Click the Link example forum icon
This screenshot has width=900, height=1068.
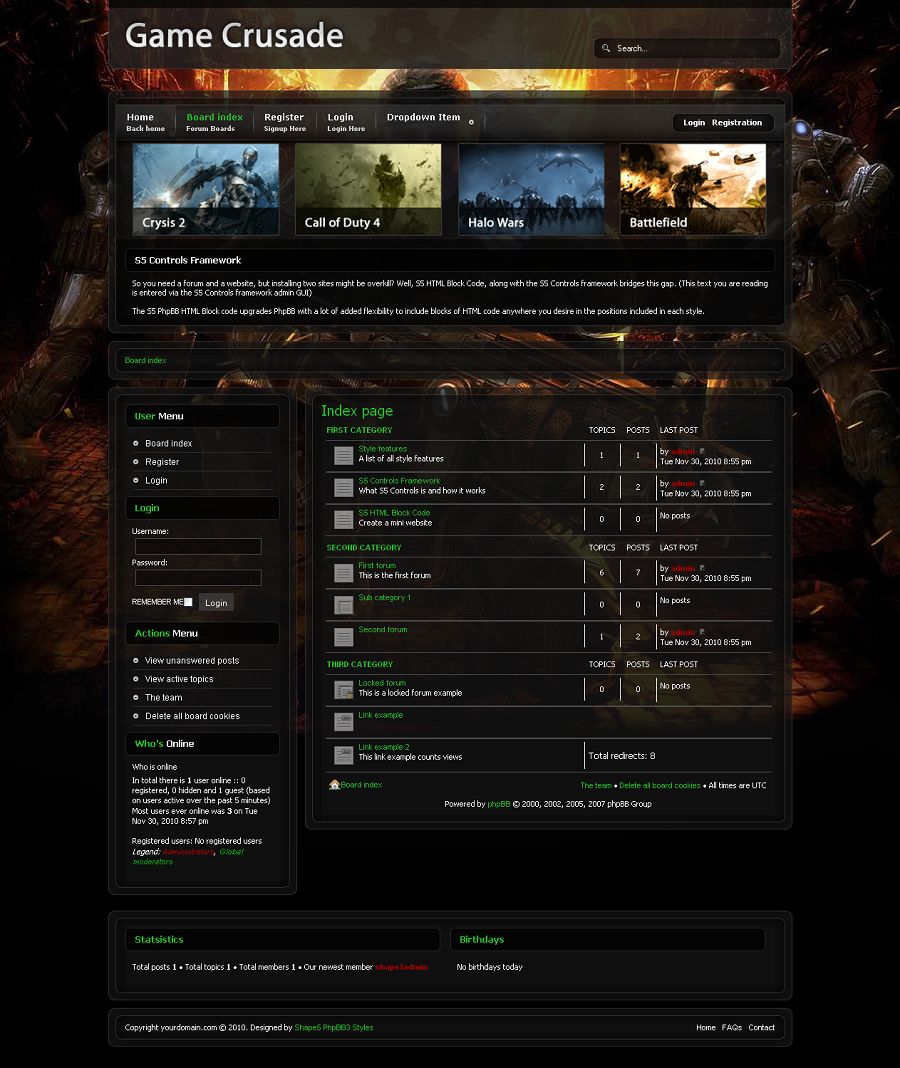[x=343, y=721]
